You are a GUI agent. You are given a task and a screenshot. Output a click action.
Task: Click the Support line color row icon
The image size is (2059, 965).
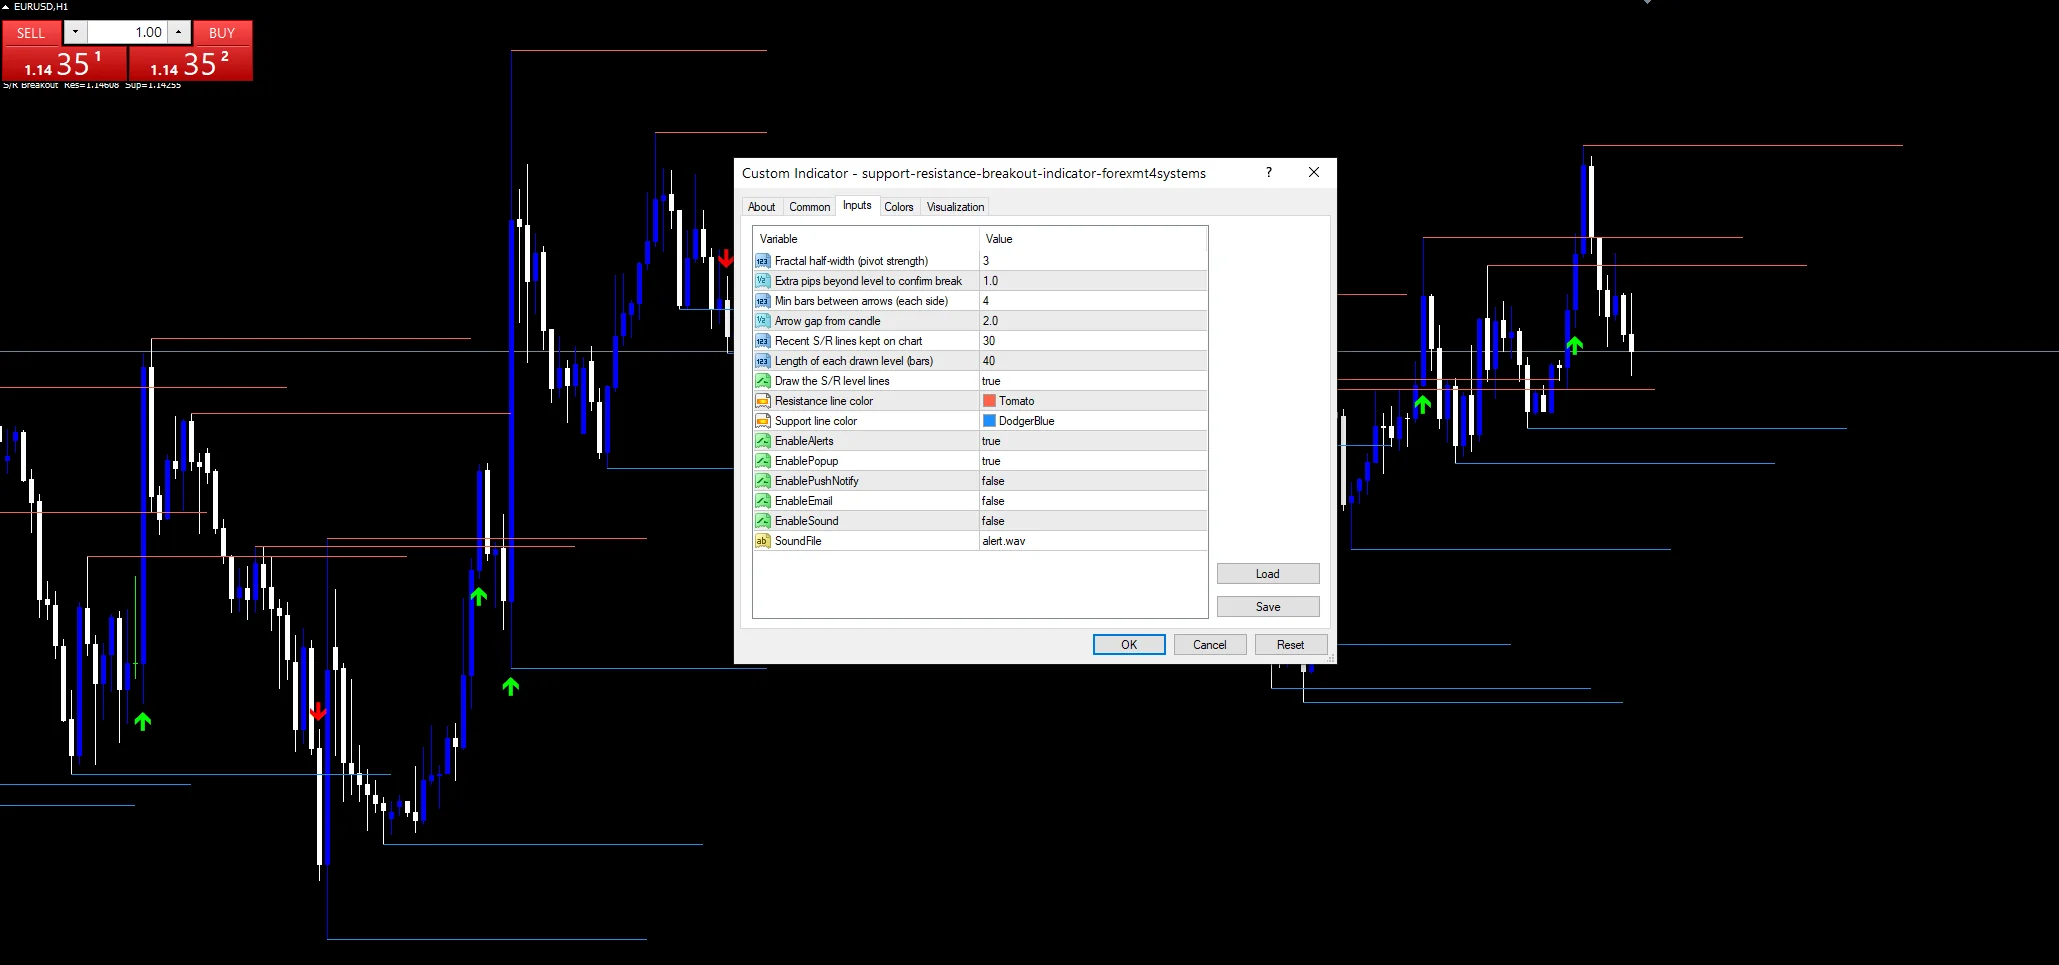[x=762, y=421]
